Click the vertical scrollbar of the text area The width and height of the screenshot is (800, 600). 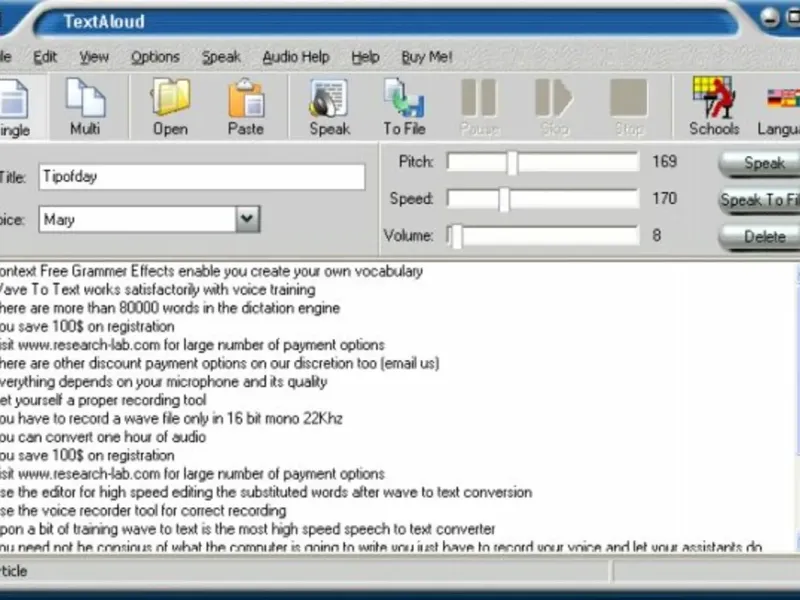[x=797, y=408]
